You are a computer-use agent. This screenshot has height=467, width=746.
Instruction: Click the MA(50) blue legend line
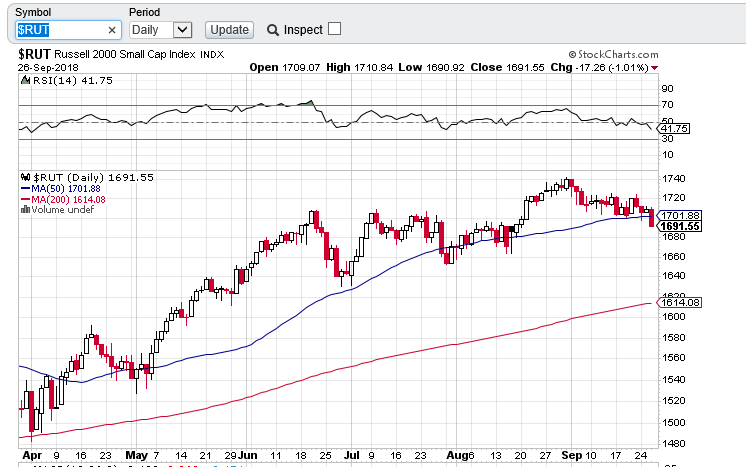tap(25, 189)
